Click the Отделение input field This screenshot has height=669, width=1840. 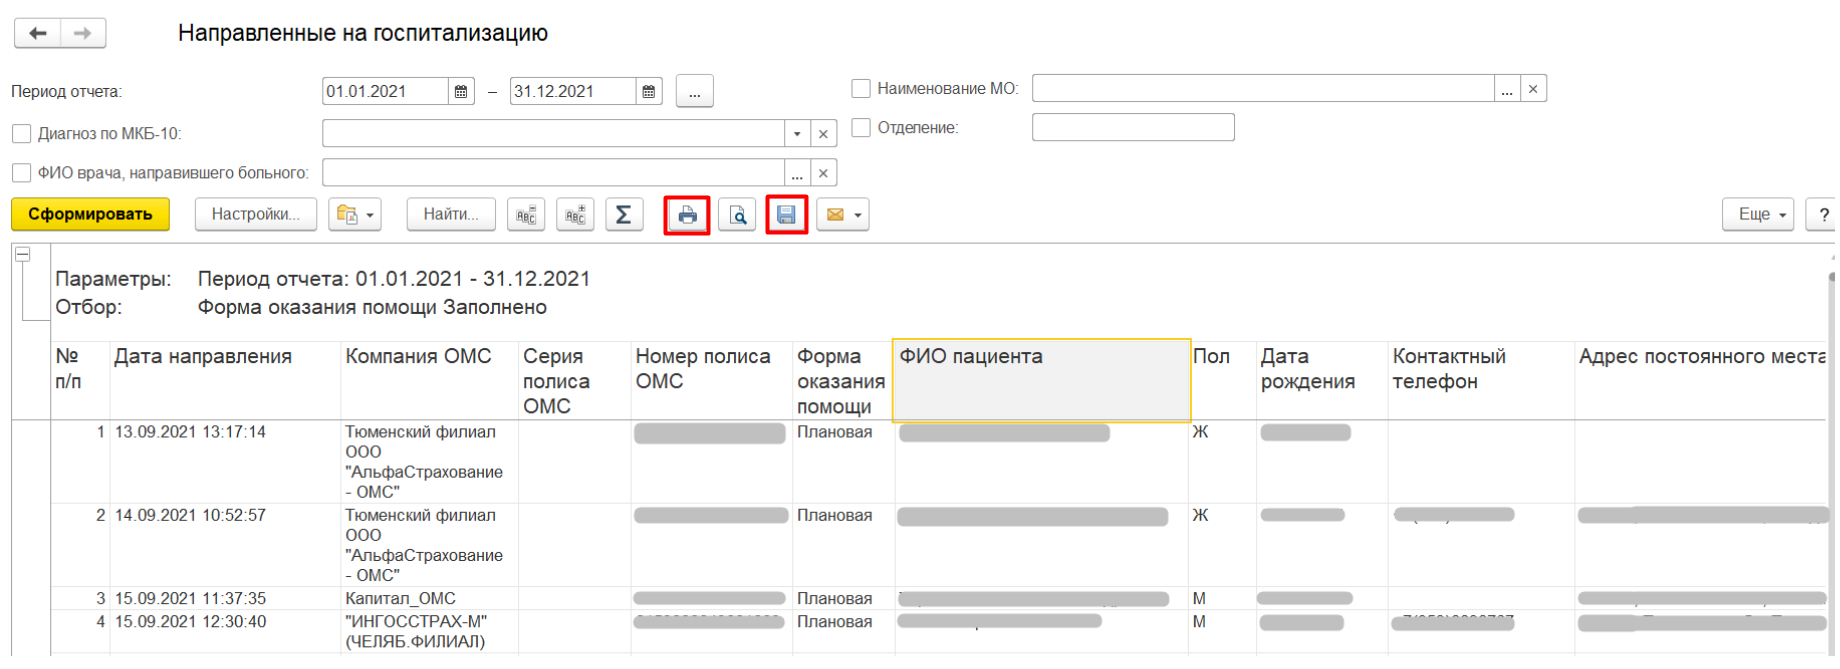tap(1132, 128)
